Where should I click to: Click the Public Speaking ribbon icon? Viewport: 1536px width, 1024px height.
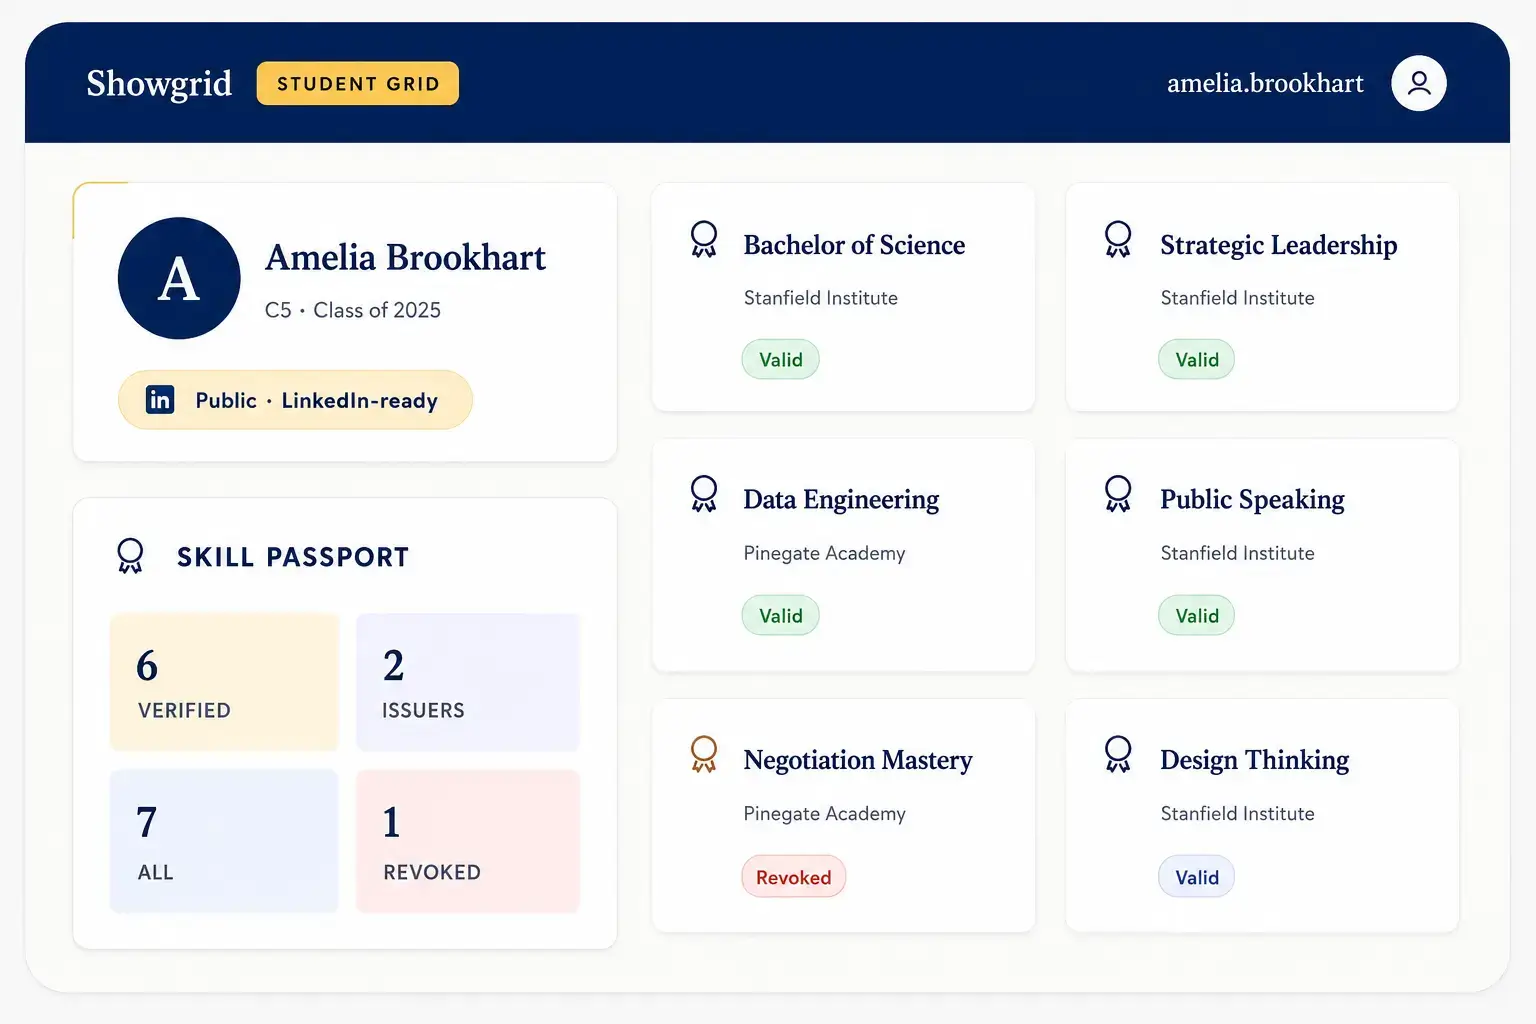point(1118,494)
